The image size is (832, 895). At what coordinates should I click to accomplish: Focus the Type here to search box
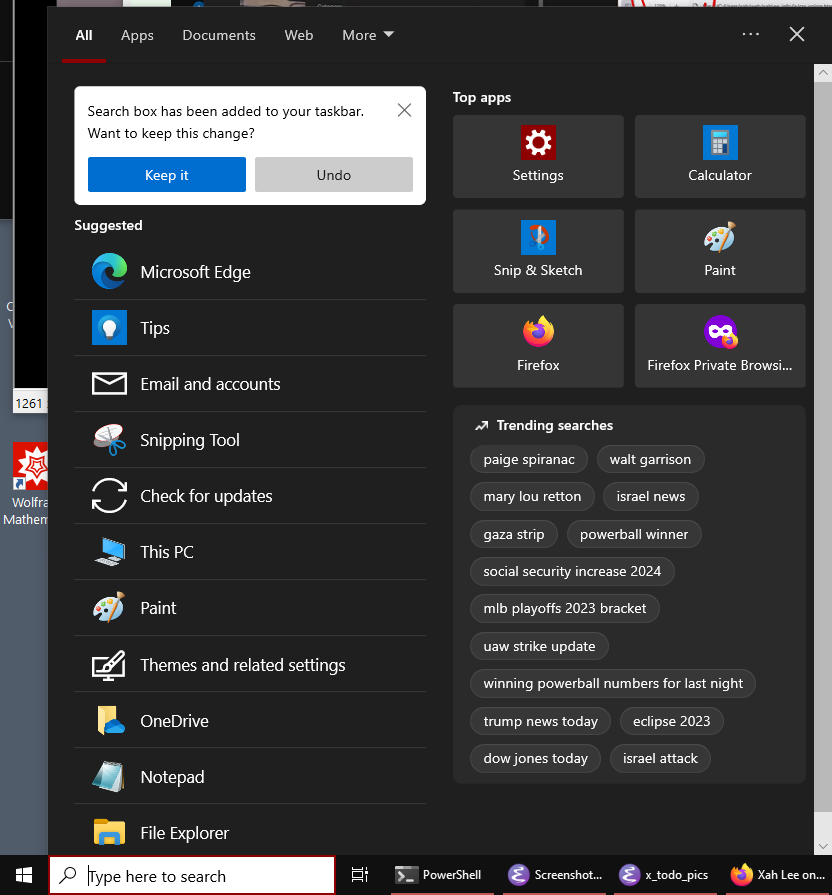[x=192, y=875]
